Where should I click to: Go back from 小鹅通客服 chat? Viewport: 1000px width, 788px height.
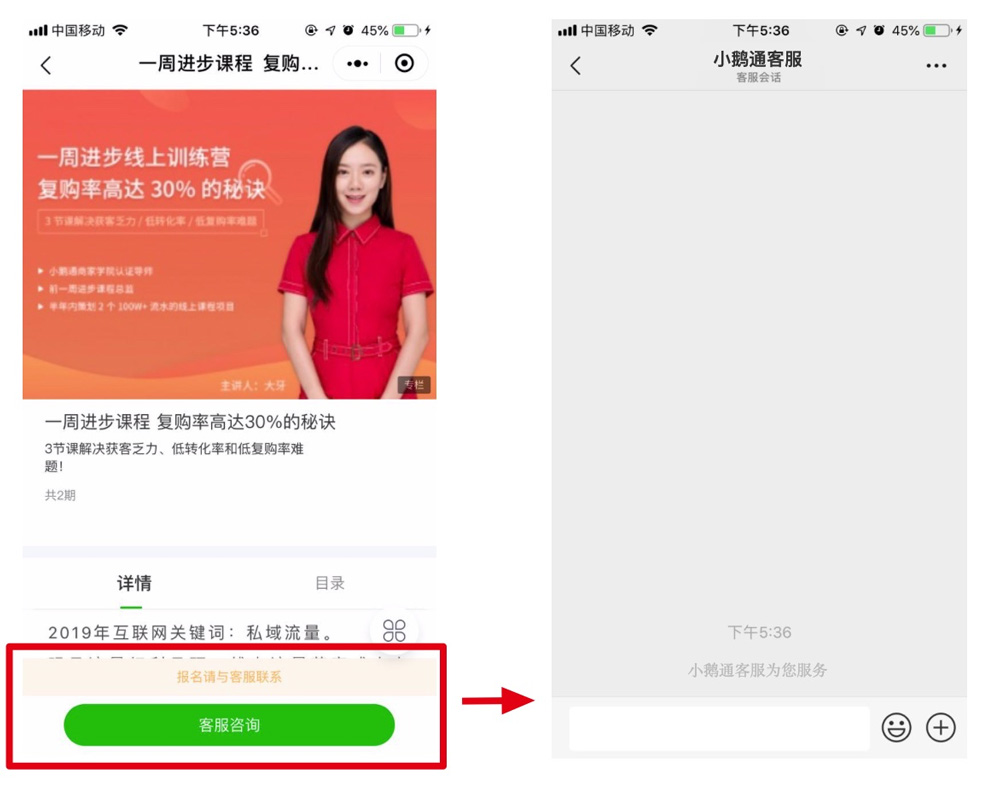click(575, 65)
